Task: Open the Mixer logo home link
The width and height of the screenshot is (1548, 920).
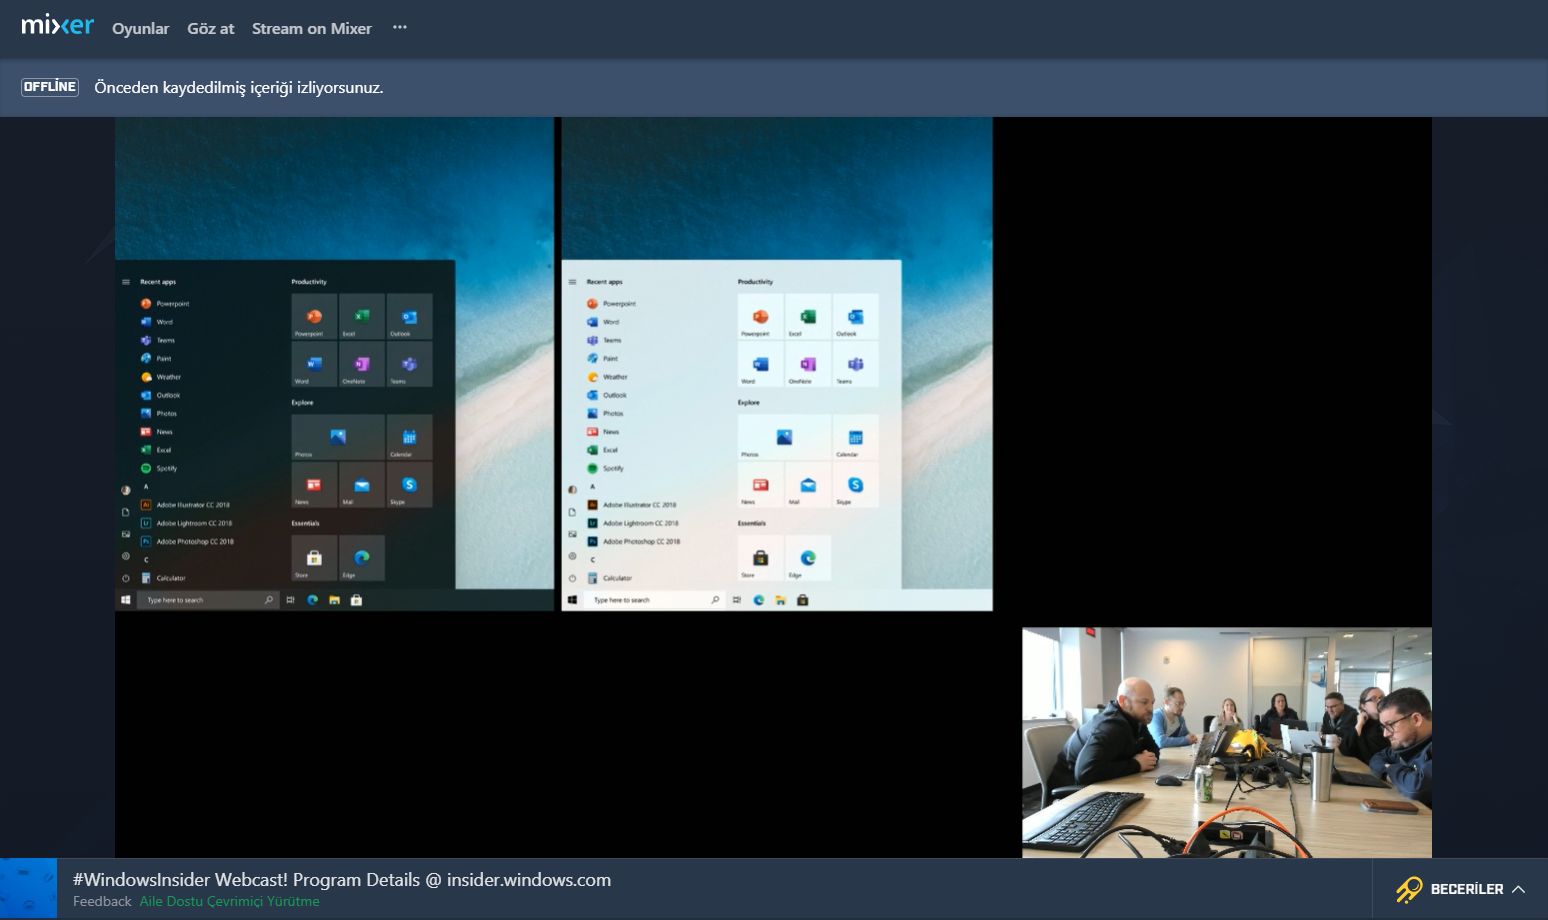Action: point(57,25)
